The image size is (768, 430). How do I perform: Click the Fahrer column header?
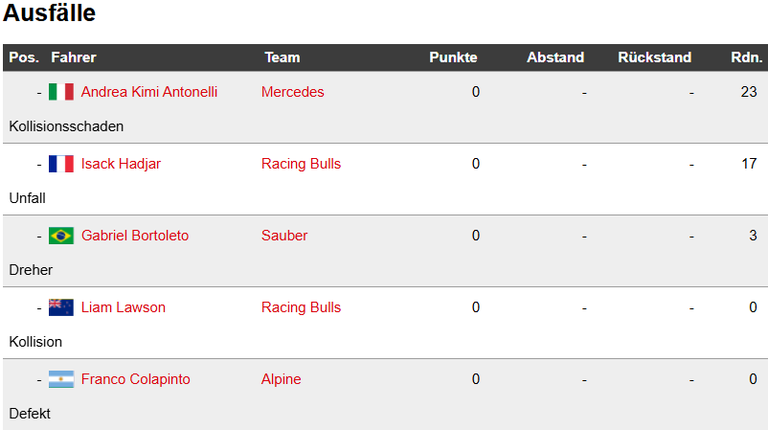coord(73,57)
